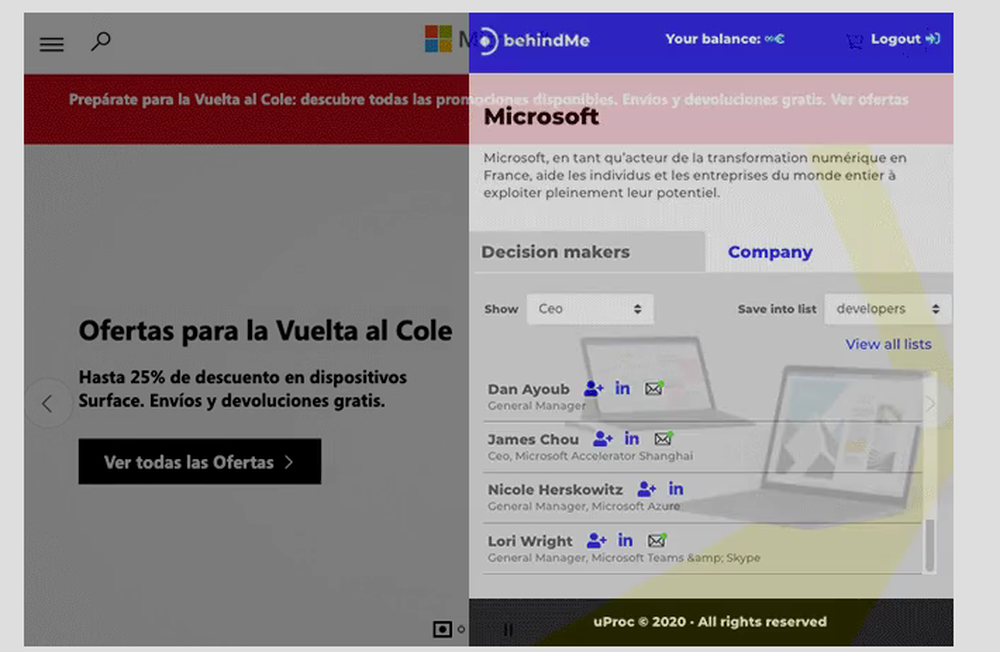Viewport: 1000px width, 652px height.
Task: Open the Show role dropdown (Ceo)
Action: (x=590, y=309)
